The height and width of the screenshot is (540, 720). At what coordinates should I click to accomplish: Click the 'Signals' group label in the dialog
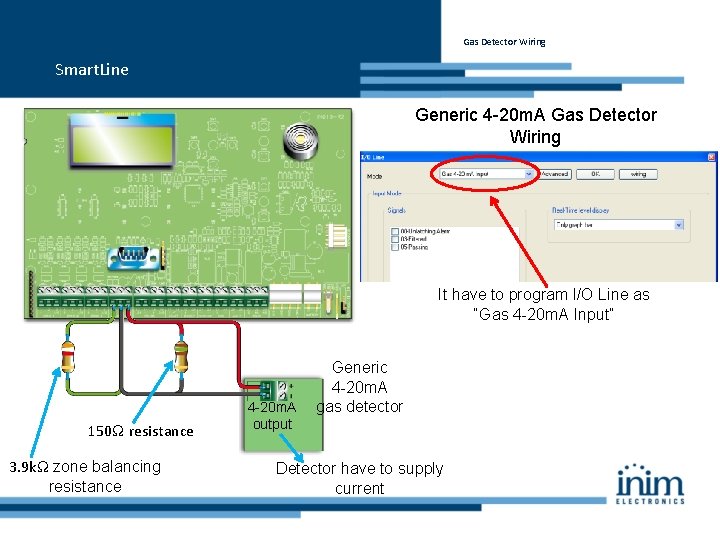coord(396,210)
